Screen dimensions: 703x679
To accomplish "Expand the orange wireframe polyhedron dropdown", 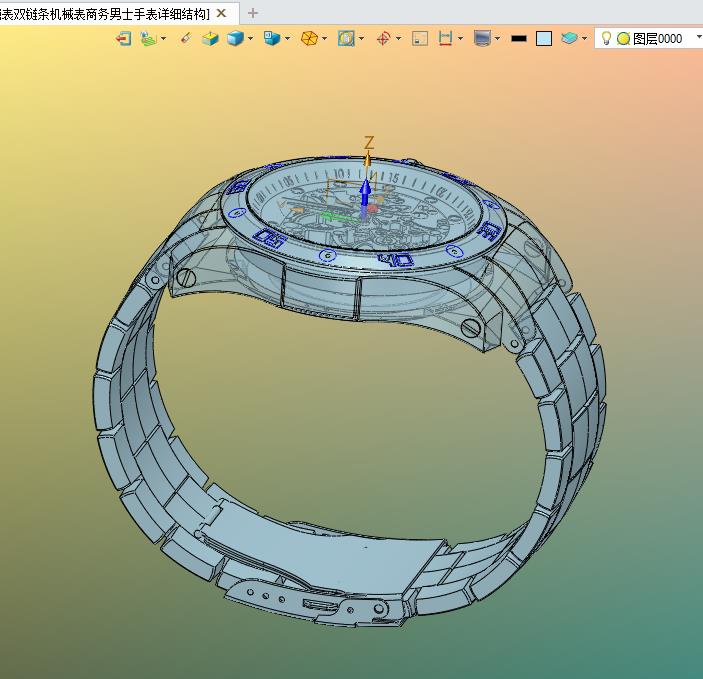I will coord(325,39).
